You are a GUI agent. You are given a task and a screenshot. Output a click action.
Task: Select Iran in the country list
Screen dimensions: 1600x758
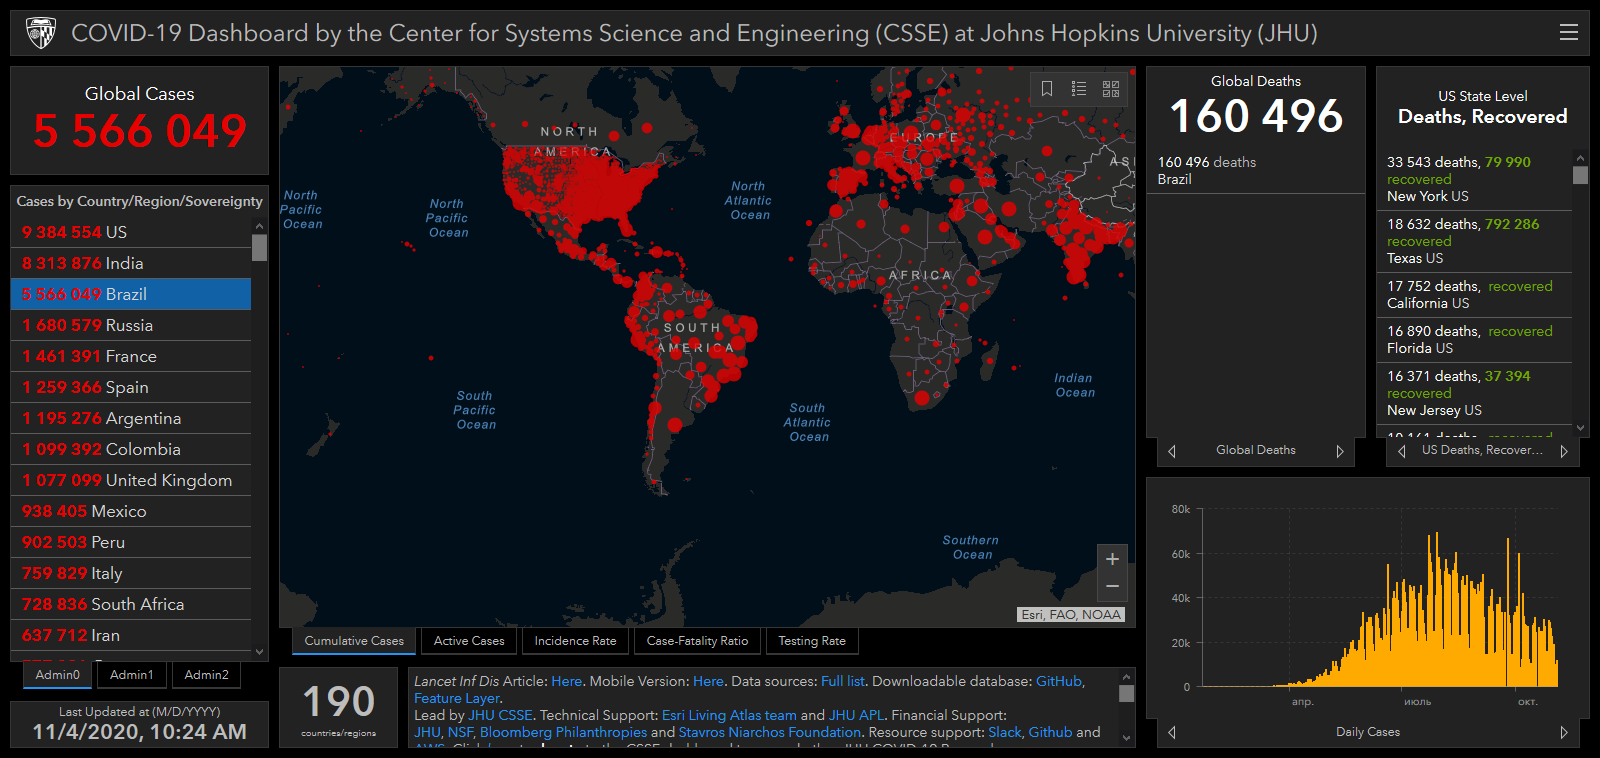(x=131, y=635)
